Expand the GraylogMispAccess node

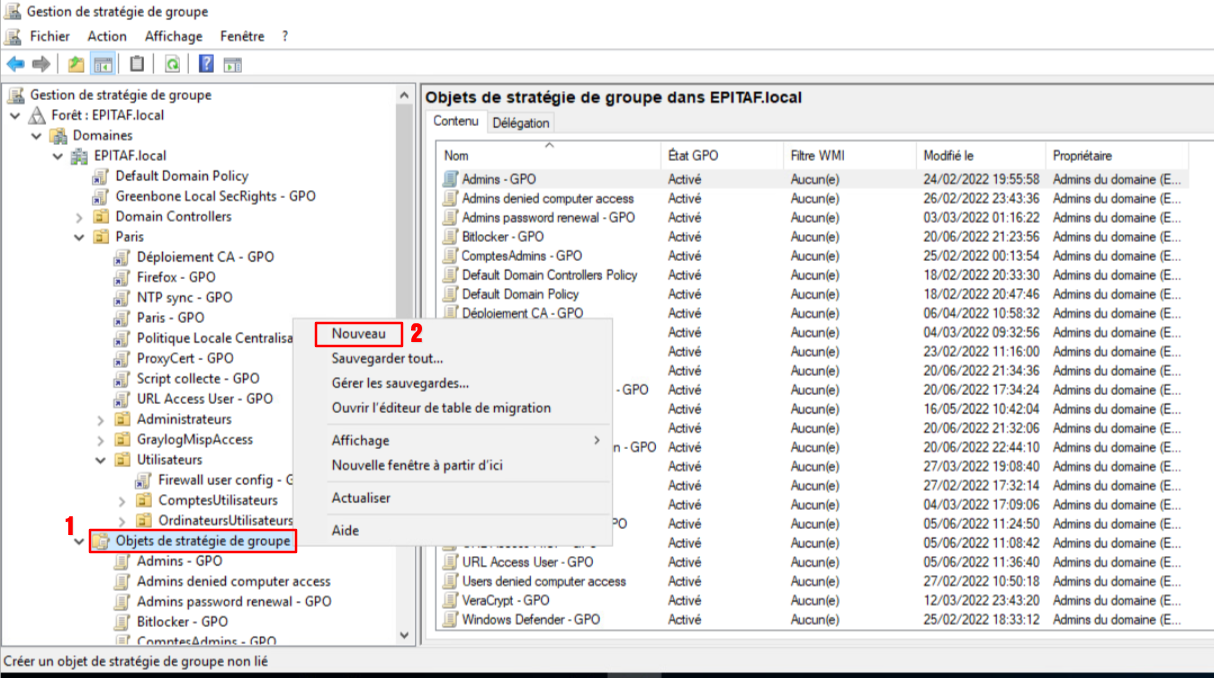click(x=101, y=440)
